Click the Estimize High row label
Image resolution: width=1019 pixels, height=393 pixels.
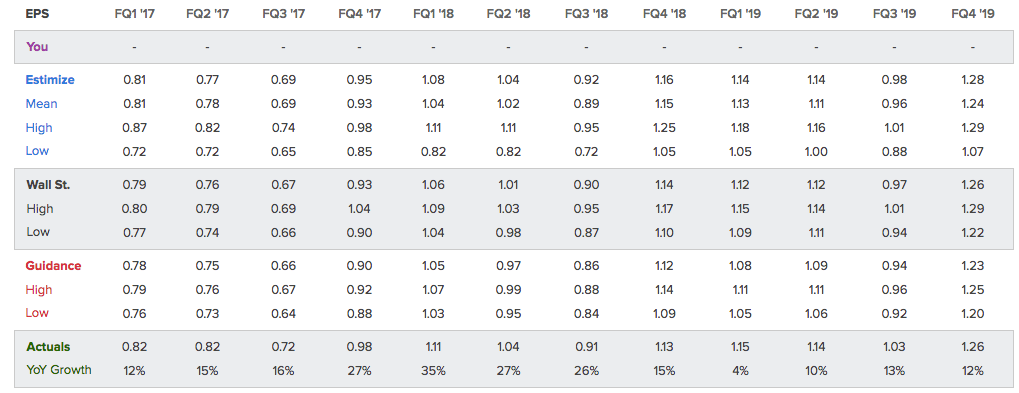tap(39, 127)
